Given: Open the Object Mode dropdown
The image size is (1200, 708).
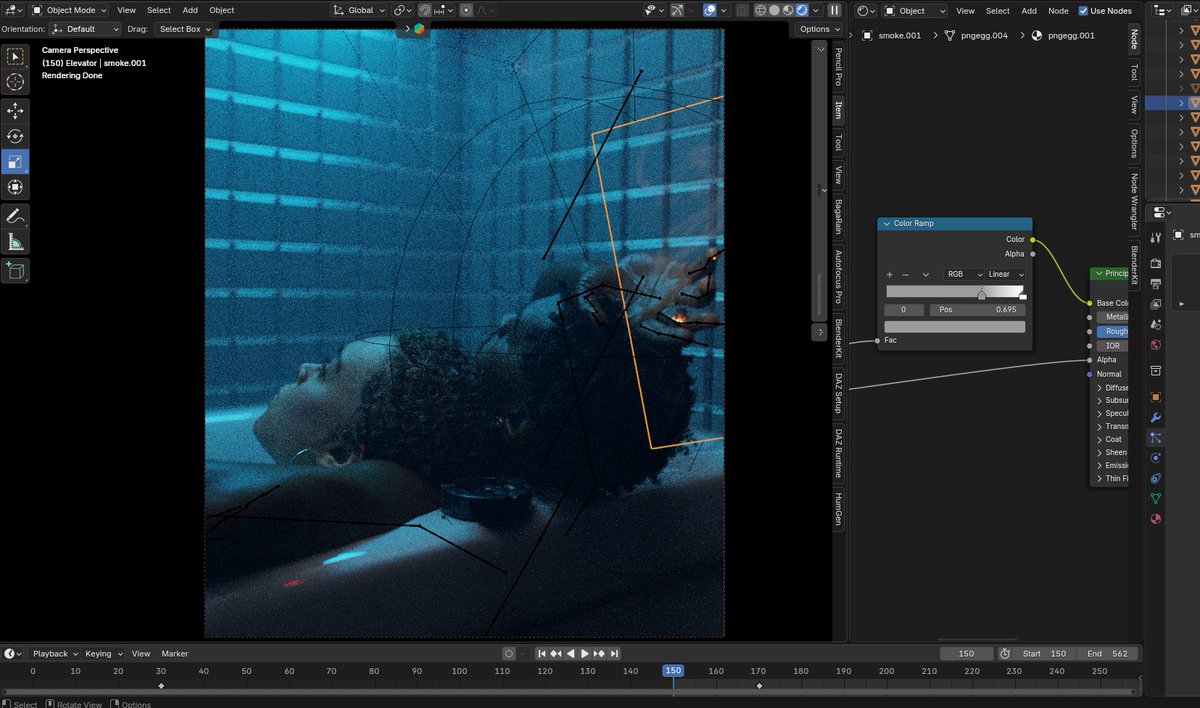Looking at the screenshot, I should [x=71, y=10].
